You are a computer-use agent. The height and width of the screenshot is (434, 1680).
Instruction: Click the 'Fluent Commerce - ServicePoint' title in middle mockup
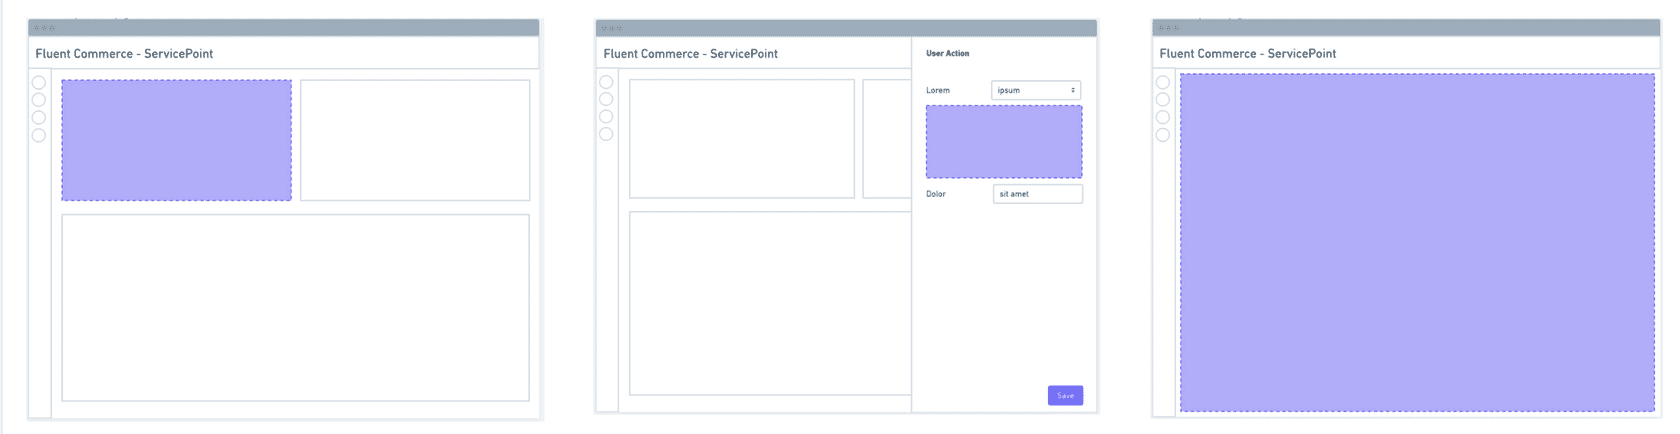[690, 54]
